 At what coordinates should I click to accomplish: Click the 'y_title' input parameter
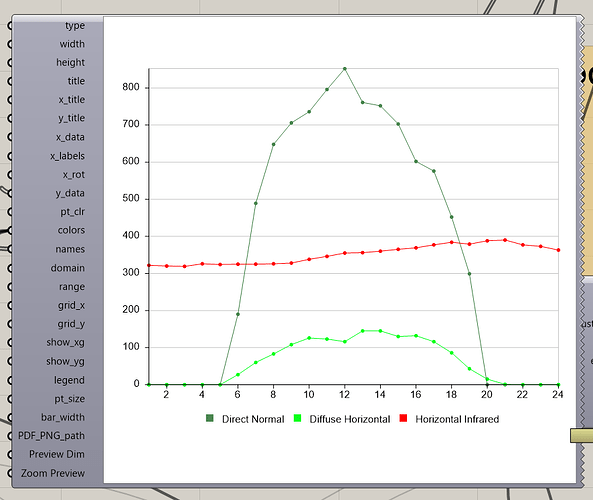click(71, 118)
